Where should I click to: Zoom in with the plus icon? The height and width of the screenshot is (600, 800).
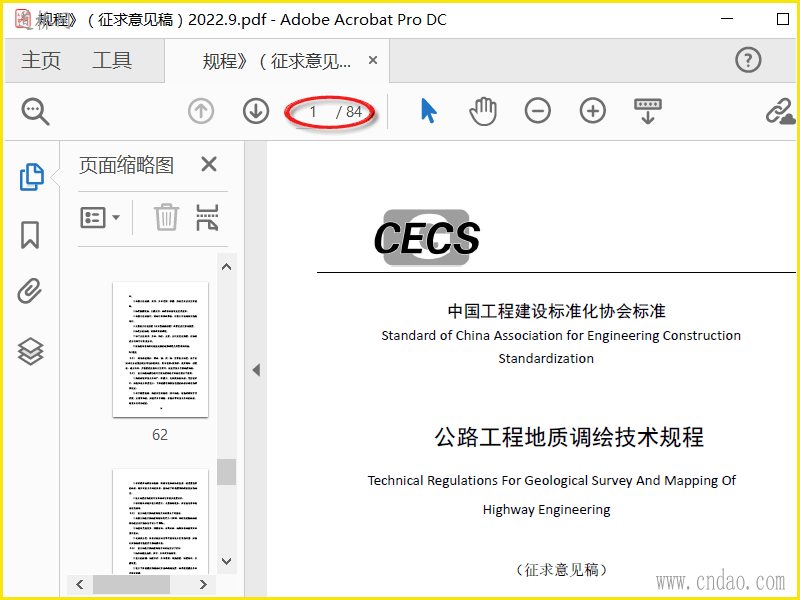[592, 111]
